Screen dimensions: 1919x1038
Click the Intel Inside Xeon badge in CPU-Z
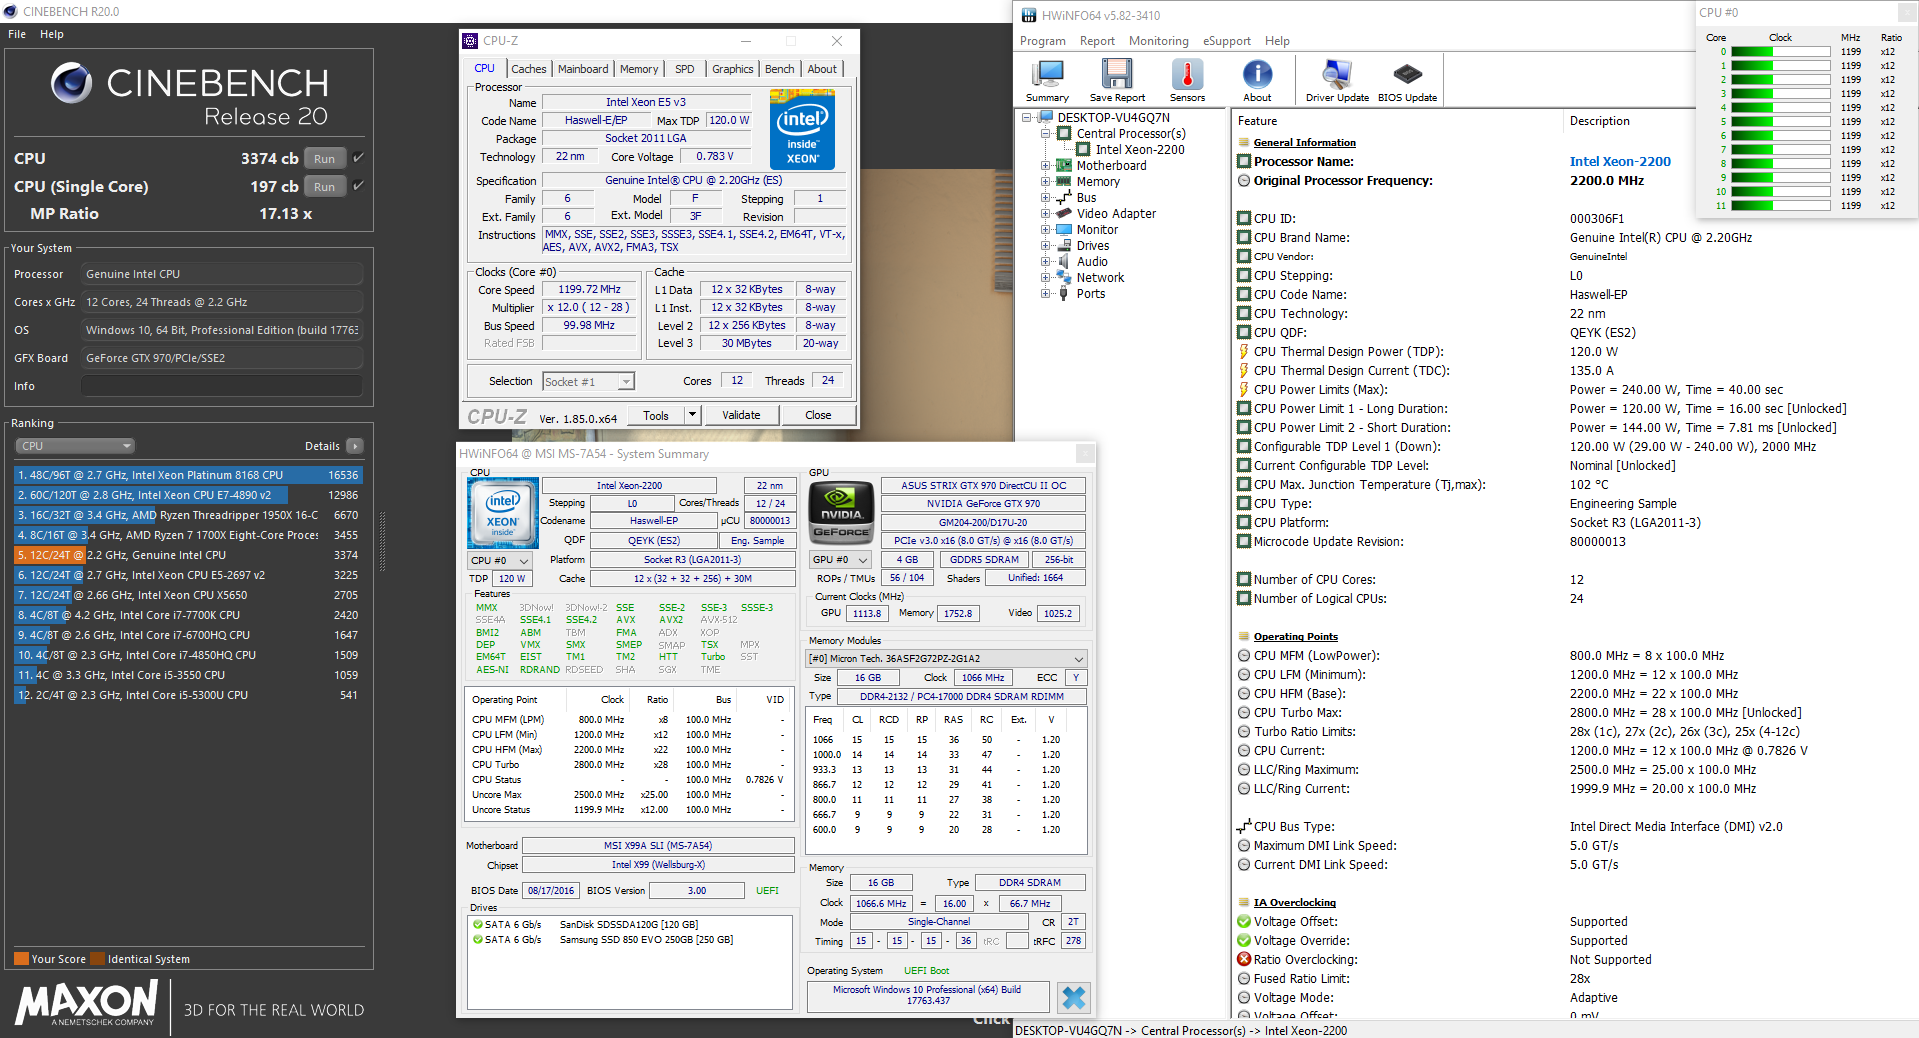(x=802, y=130)
